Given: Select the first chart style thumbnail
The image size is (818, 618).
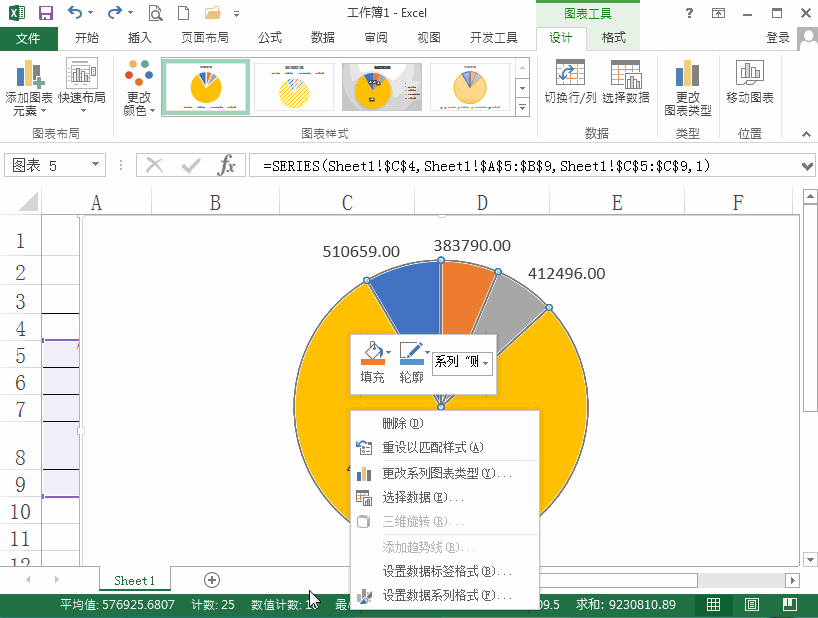Looking at the screenshot, I should click(206, 87).
